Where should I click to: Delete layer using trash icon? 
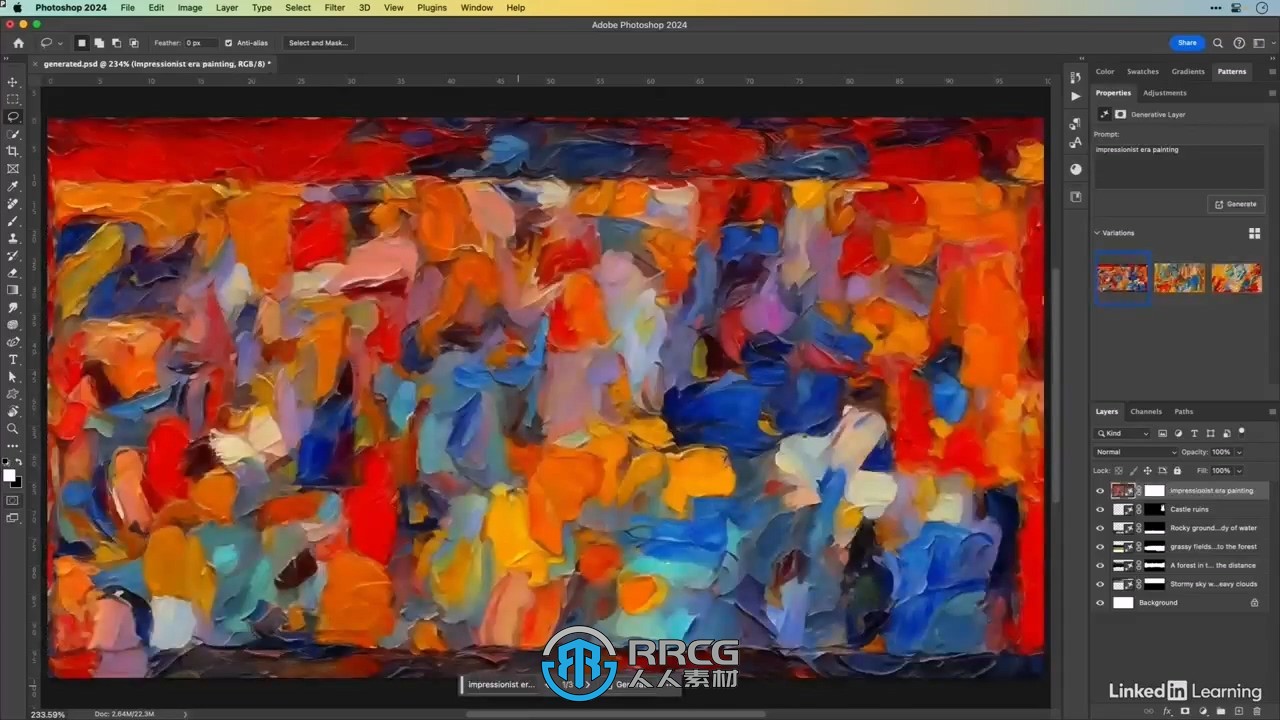1257,711
